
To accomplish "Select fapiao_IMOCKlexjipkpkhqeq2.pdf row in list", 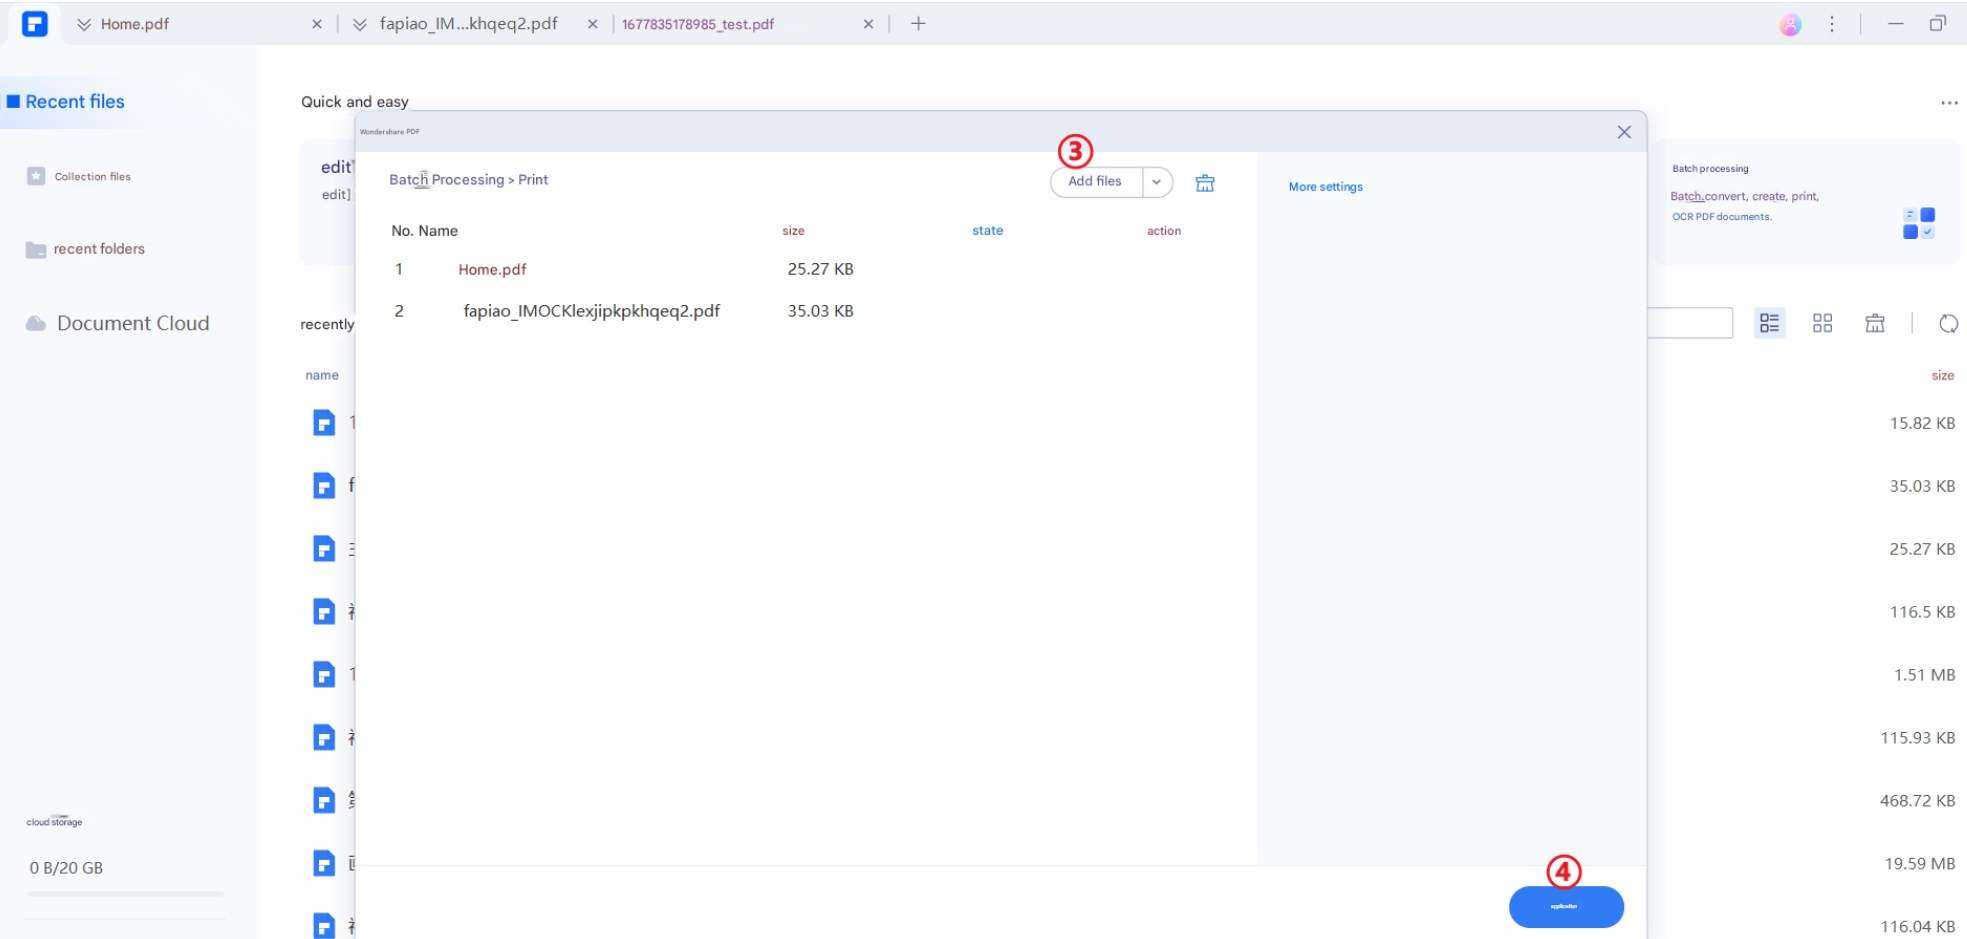I will tap(591, 311).
